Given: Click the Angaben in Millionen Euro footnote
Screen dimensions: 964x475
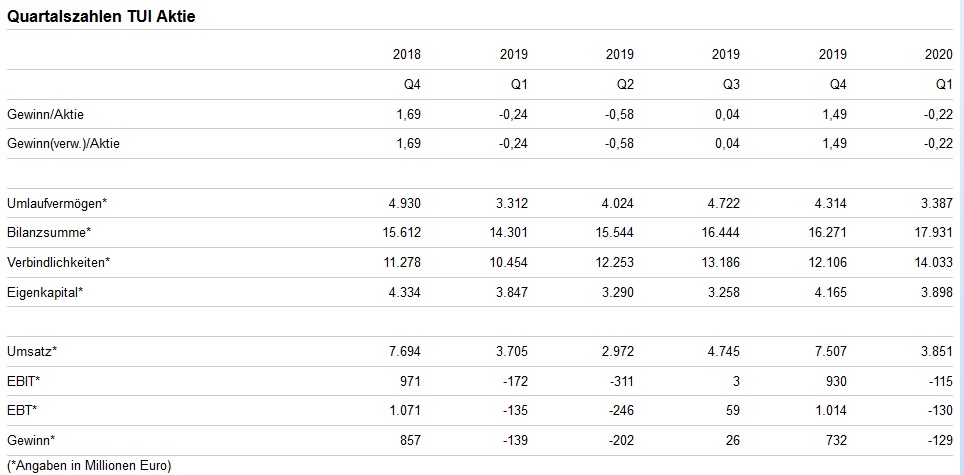Looking at the screenshot, I should pyautogui.click(x=89, y=465).
